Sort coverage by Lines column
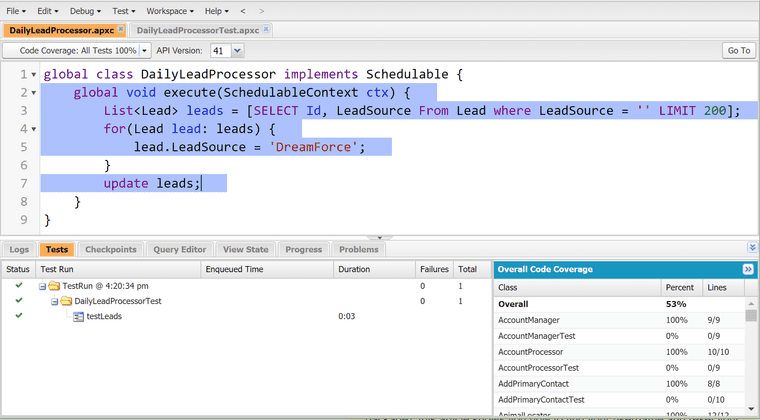Image resolution: width=760 pixels, height=420 pixels. click(x=723, y=288)
